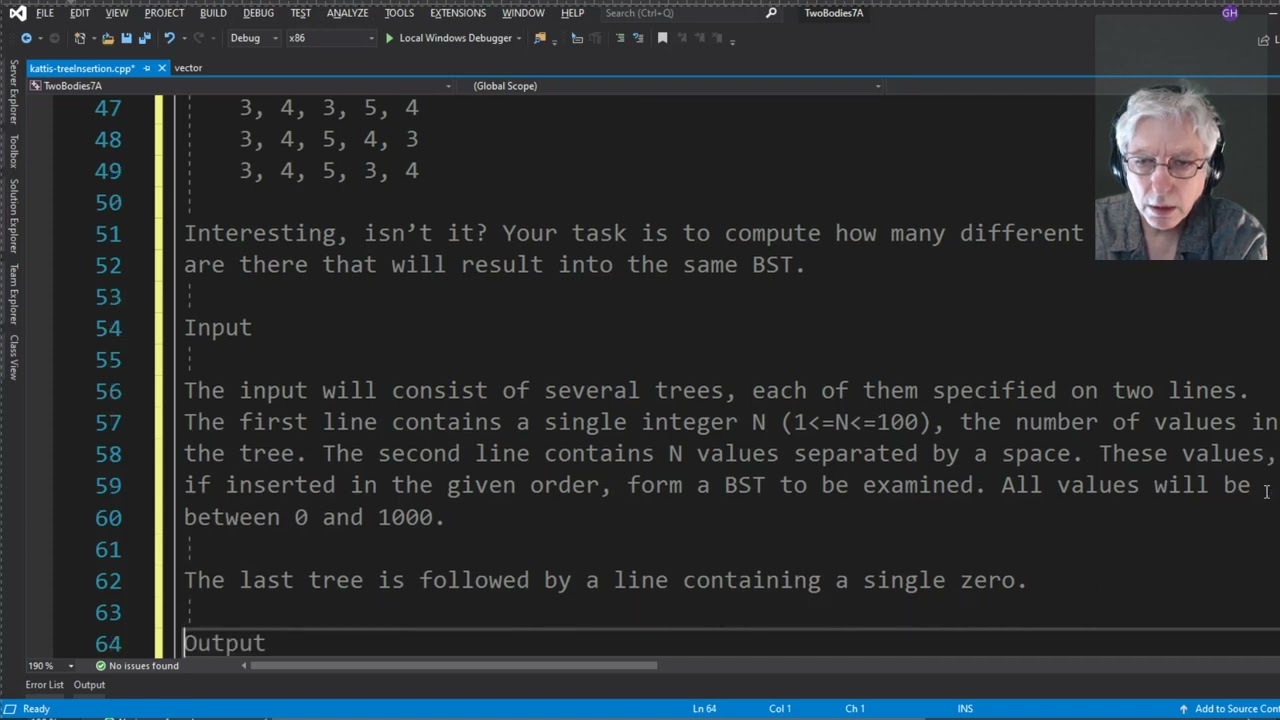The width and height of the screenshot is (1280, 720).
Task: Toggle a bookmark on the current line
Action: pyautogui.click(x=662, y=38)
